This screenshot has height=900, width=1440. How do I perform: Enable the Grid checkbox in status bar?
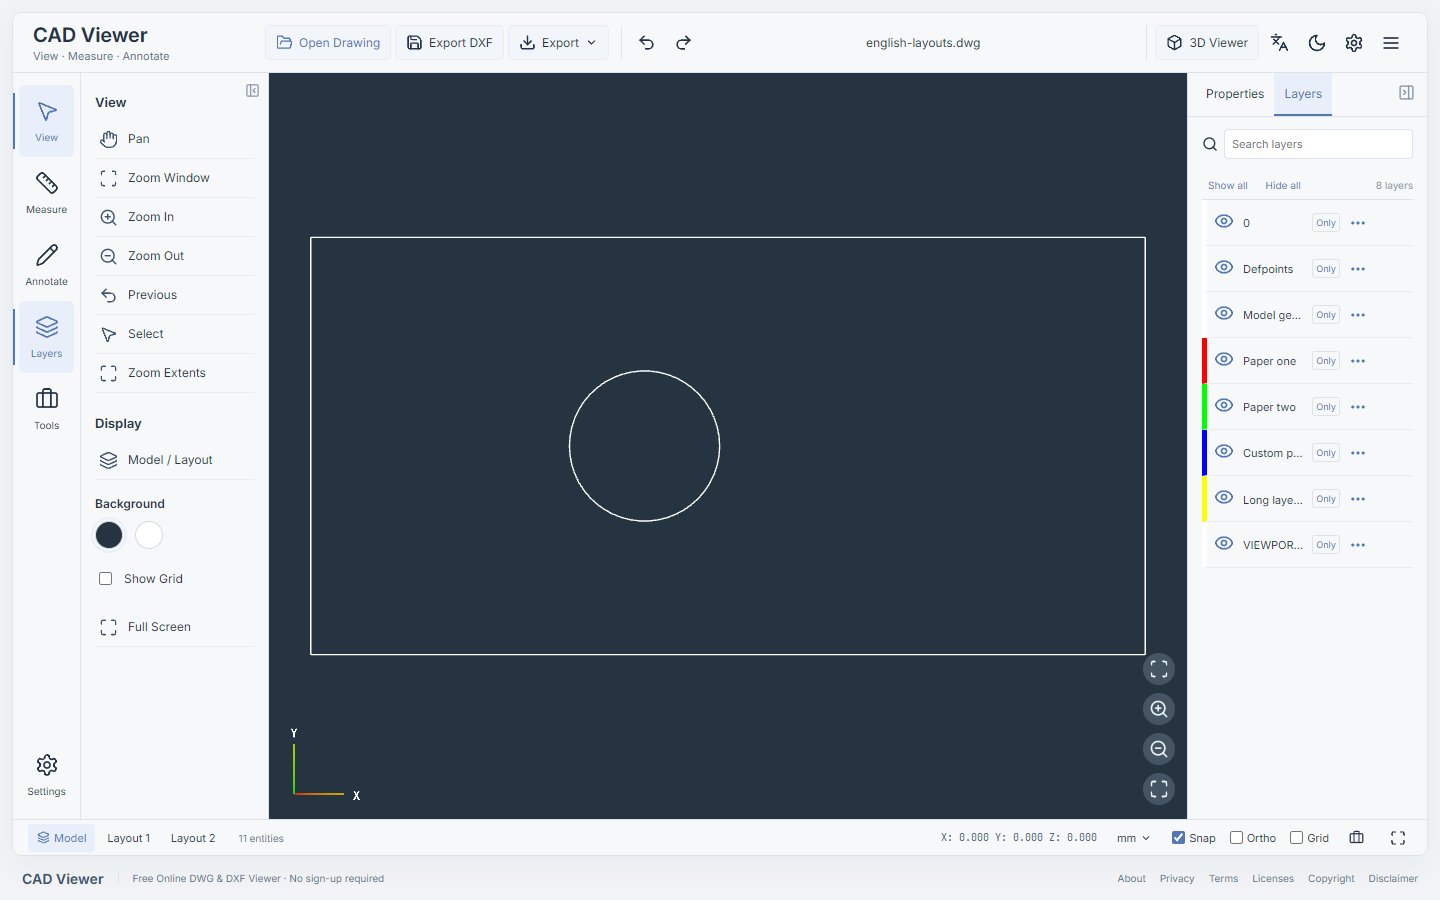tap(1297, 838)
